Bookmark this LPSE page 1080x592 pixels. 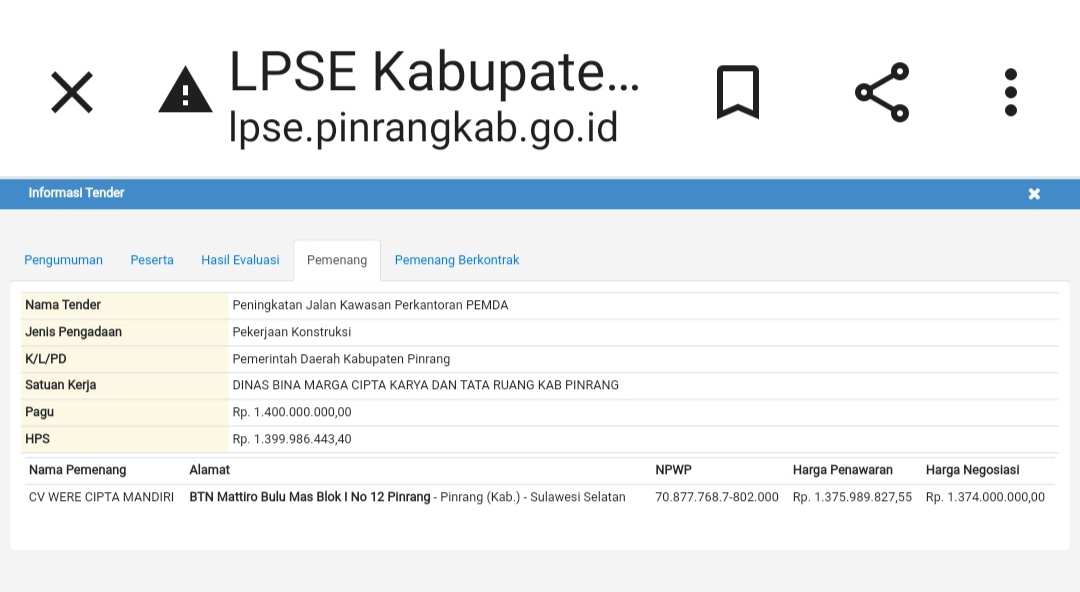click(x=738, y=93)
